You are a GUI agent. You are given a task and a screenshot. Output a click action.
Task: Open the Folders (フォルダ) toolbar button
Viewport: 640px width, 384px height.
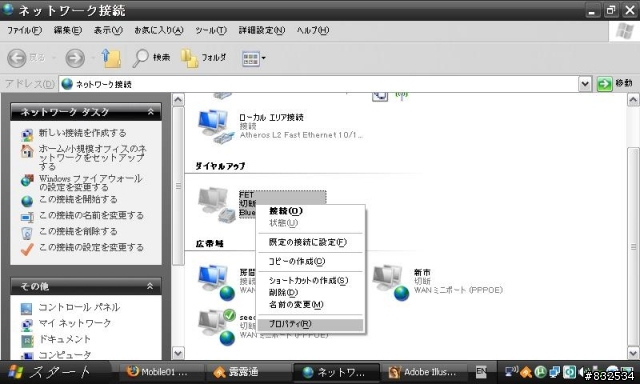pos(203,58)
